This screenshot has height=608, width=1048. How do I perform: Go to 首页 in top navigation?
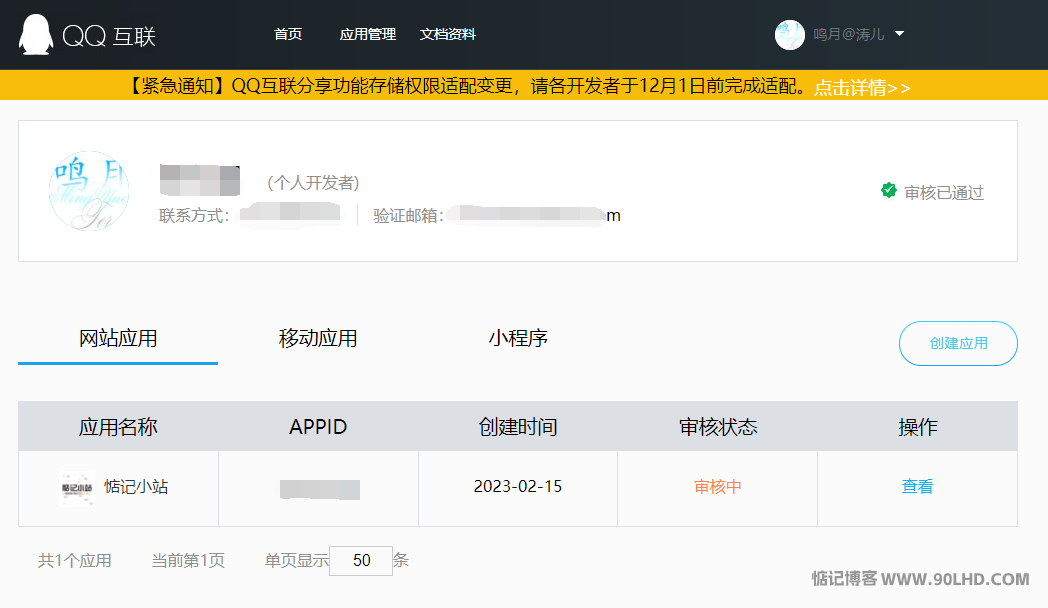point(288,34)
